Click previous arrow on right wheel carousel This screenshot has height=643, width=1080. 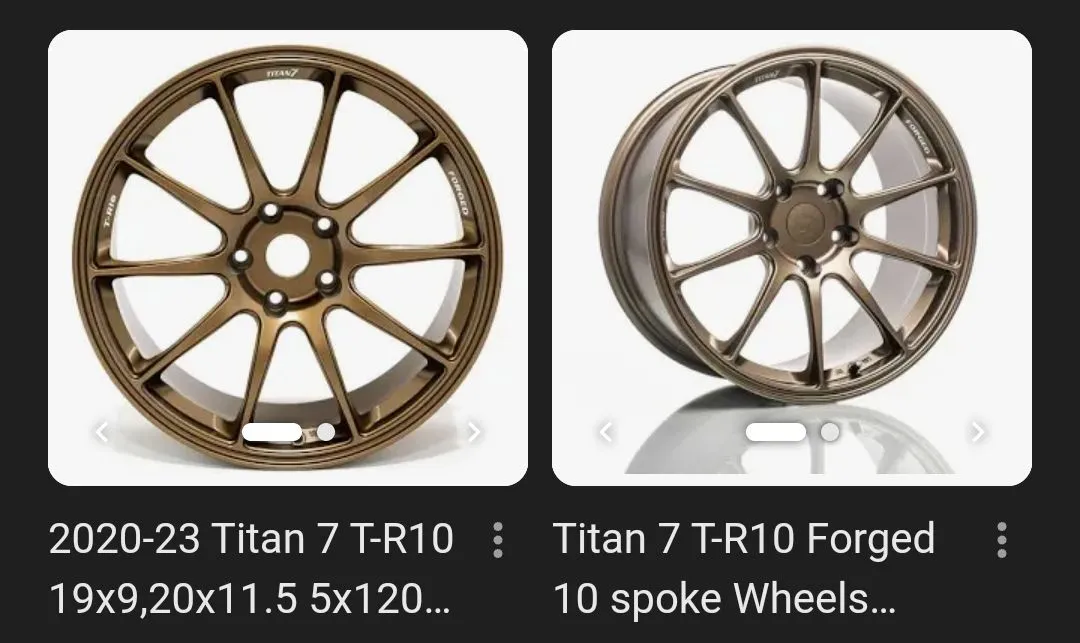pos(605,432)
